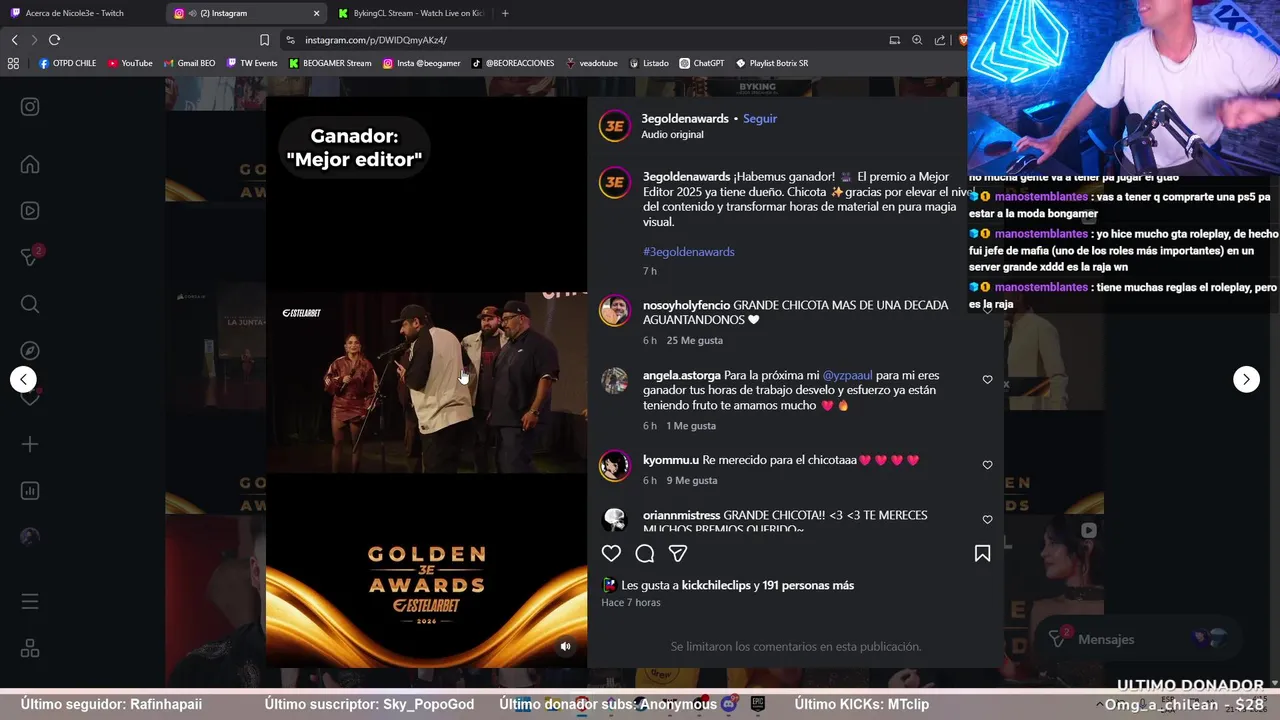Reload the page in browser
Screen dimensions: 1280x720
pyautogui.click(x=54, y=40)
